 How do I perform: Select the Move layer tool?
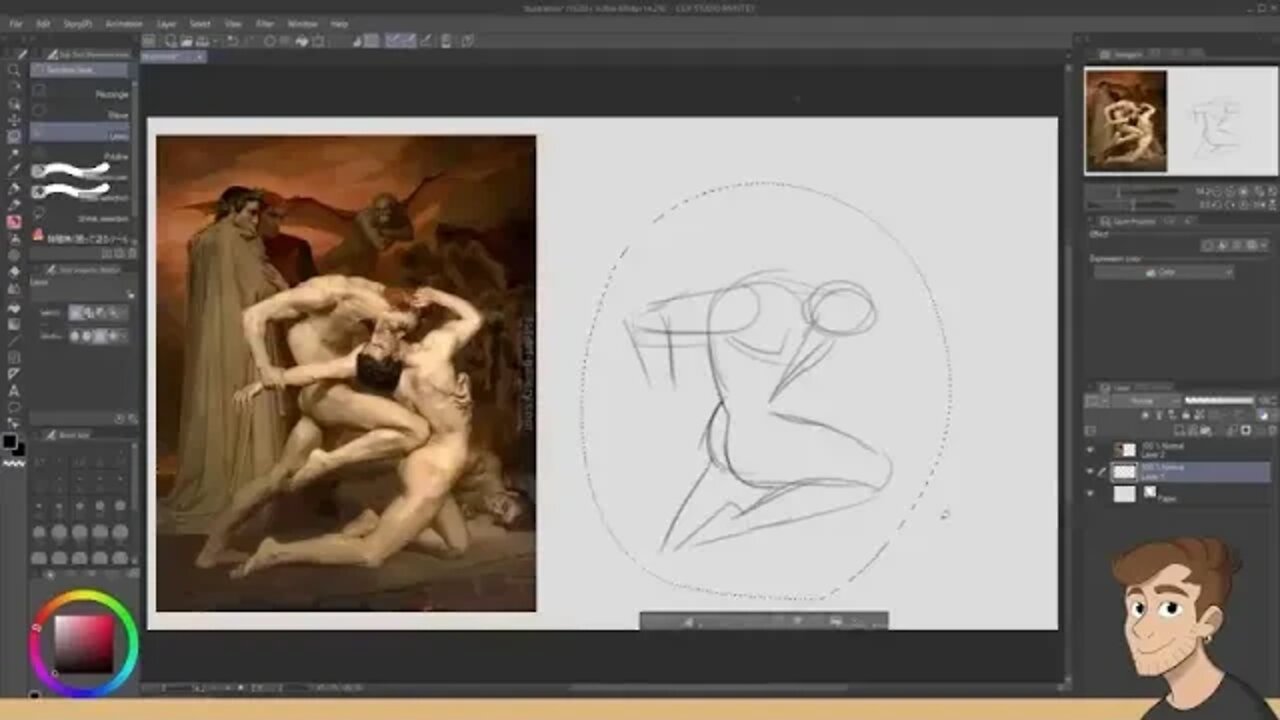[14, 120]
